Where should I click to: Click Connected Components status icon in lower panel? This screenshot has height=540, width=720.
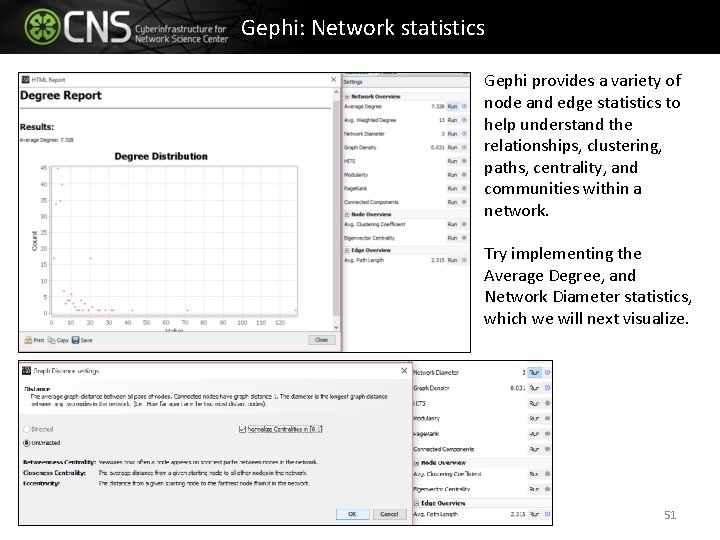[x=547, y=449]
